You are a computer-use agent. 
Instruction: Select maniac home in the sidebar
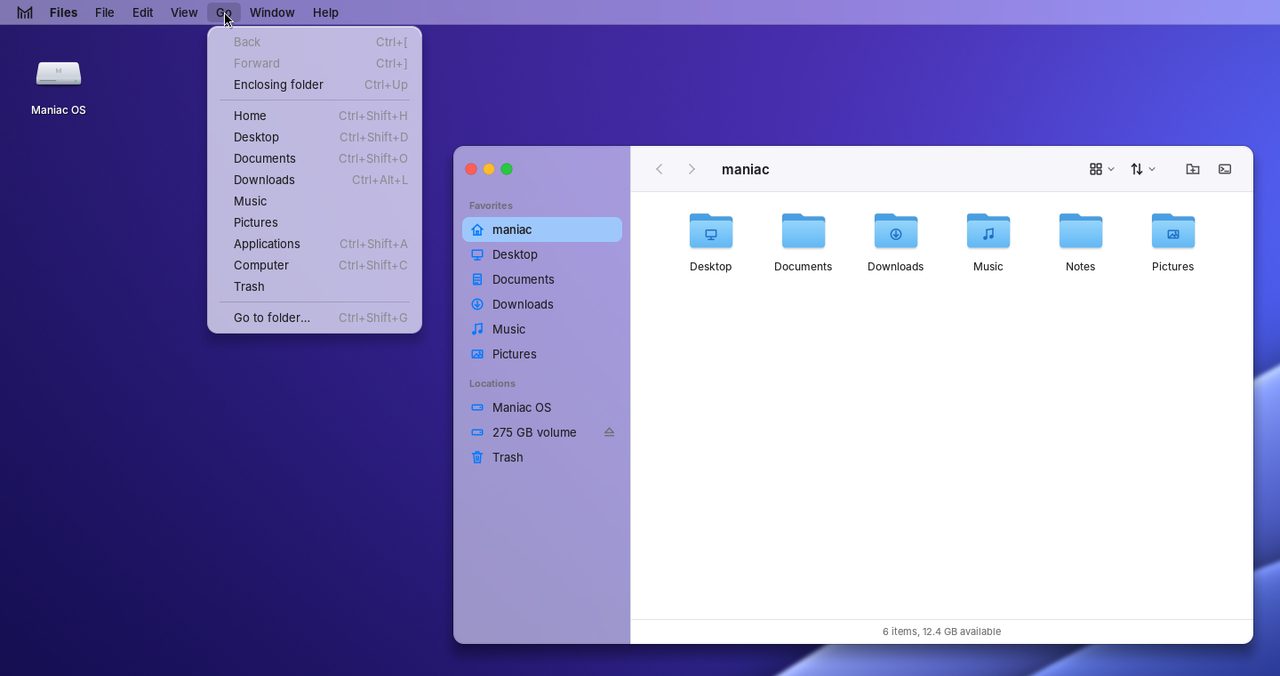(x=542, y=230)
